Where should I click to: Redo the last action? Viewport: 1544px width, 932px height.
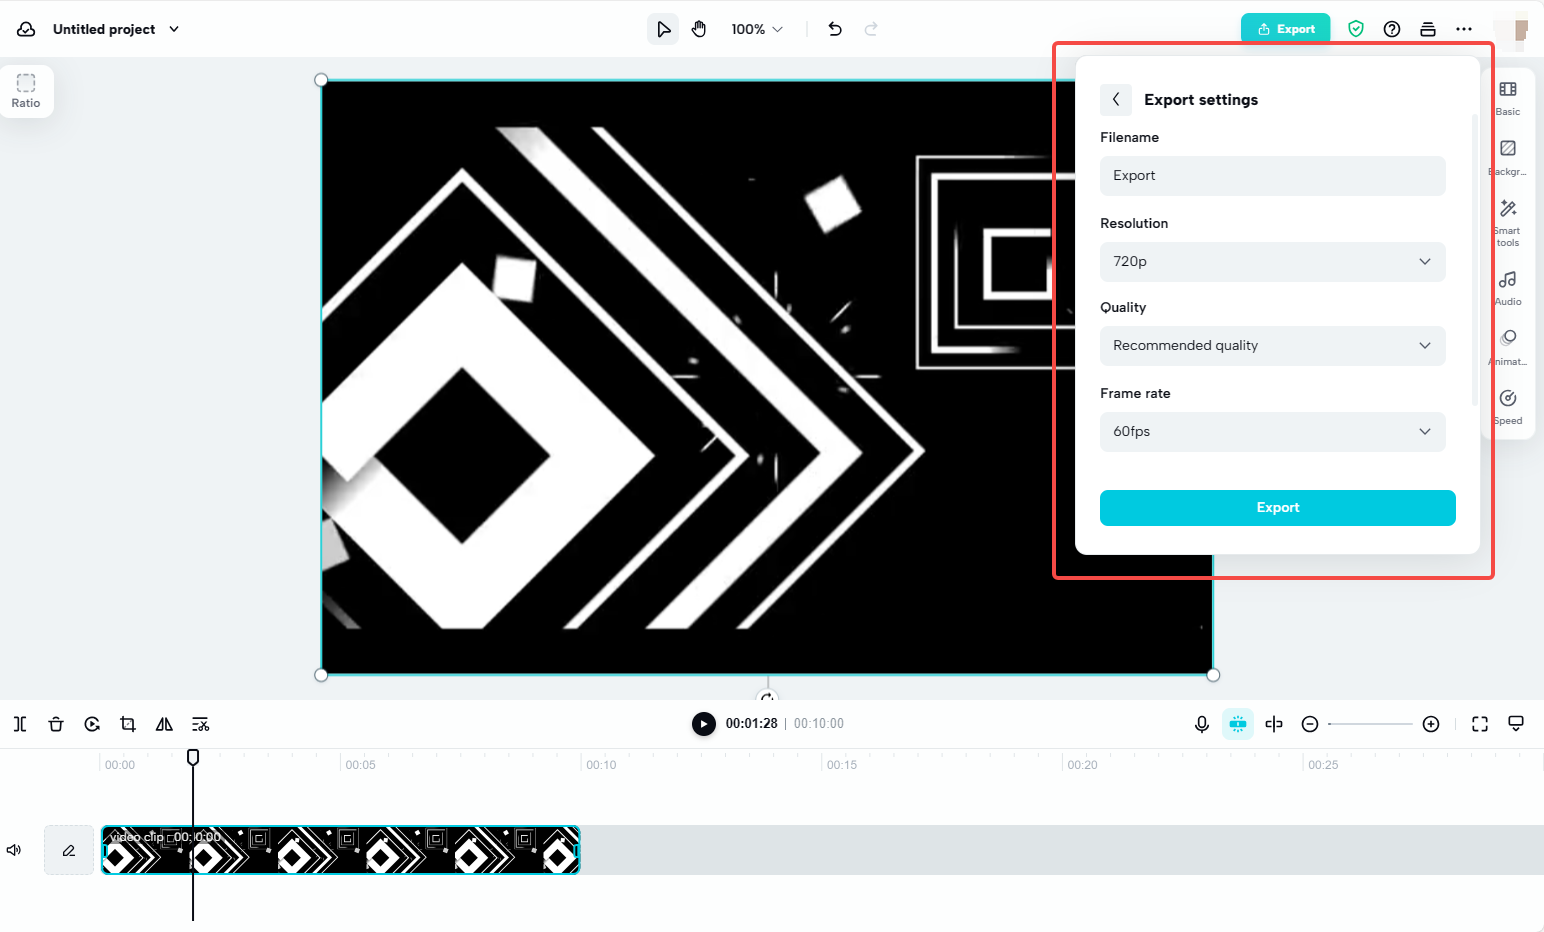[x=871, y=29]
